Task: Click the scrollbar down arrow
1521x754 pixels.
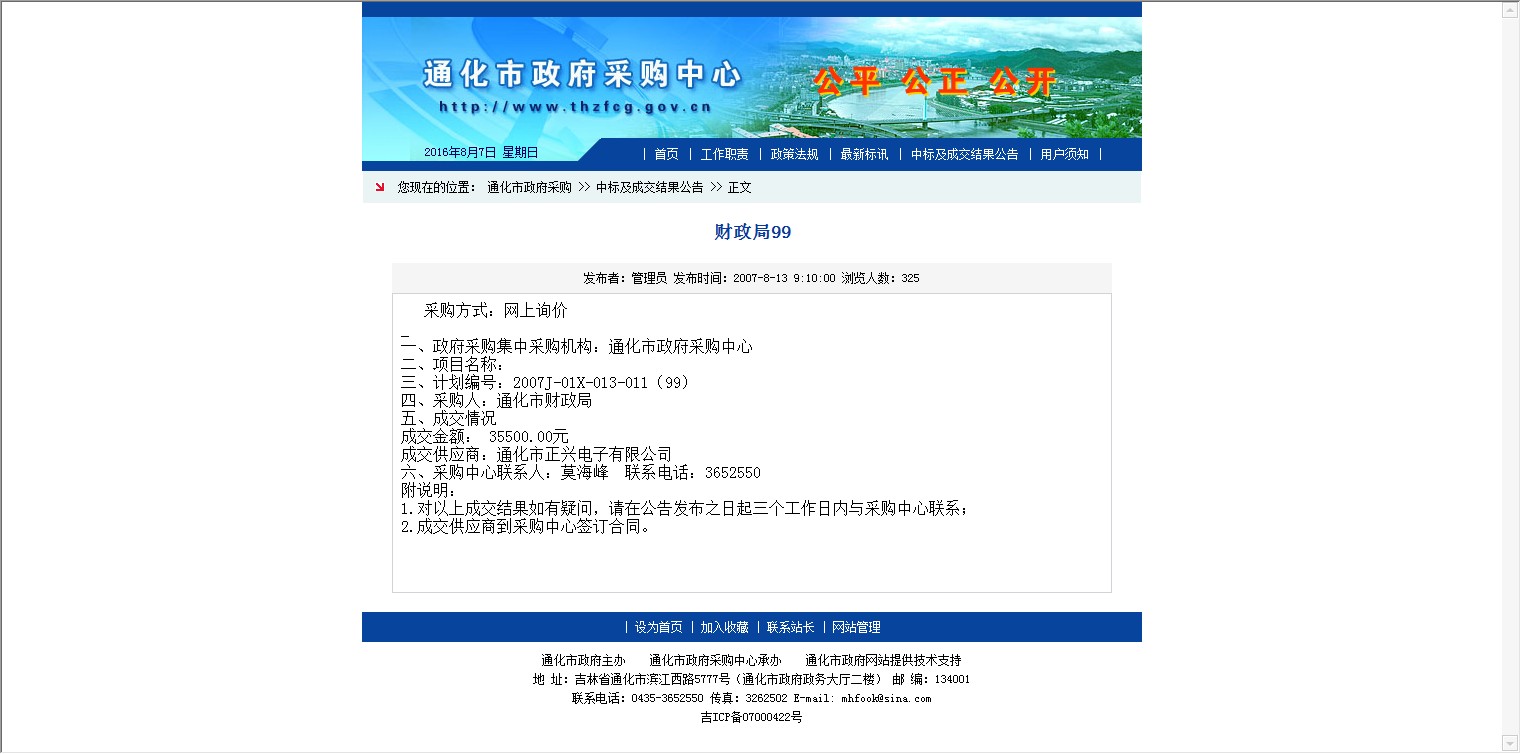Action: (x=1510, y=743)
